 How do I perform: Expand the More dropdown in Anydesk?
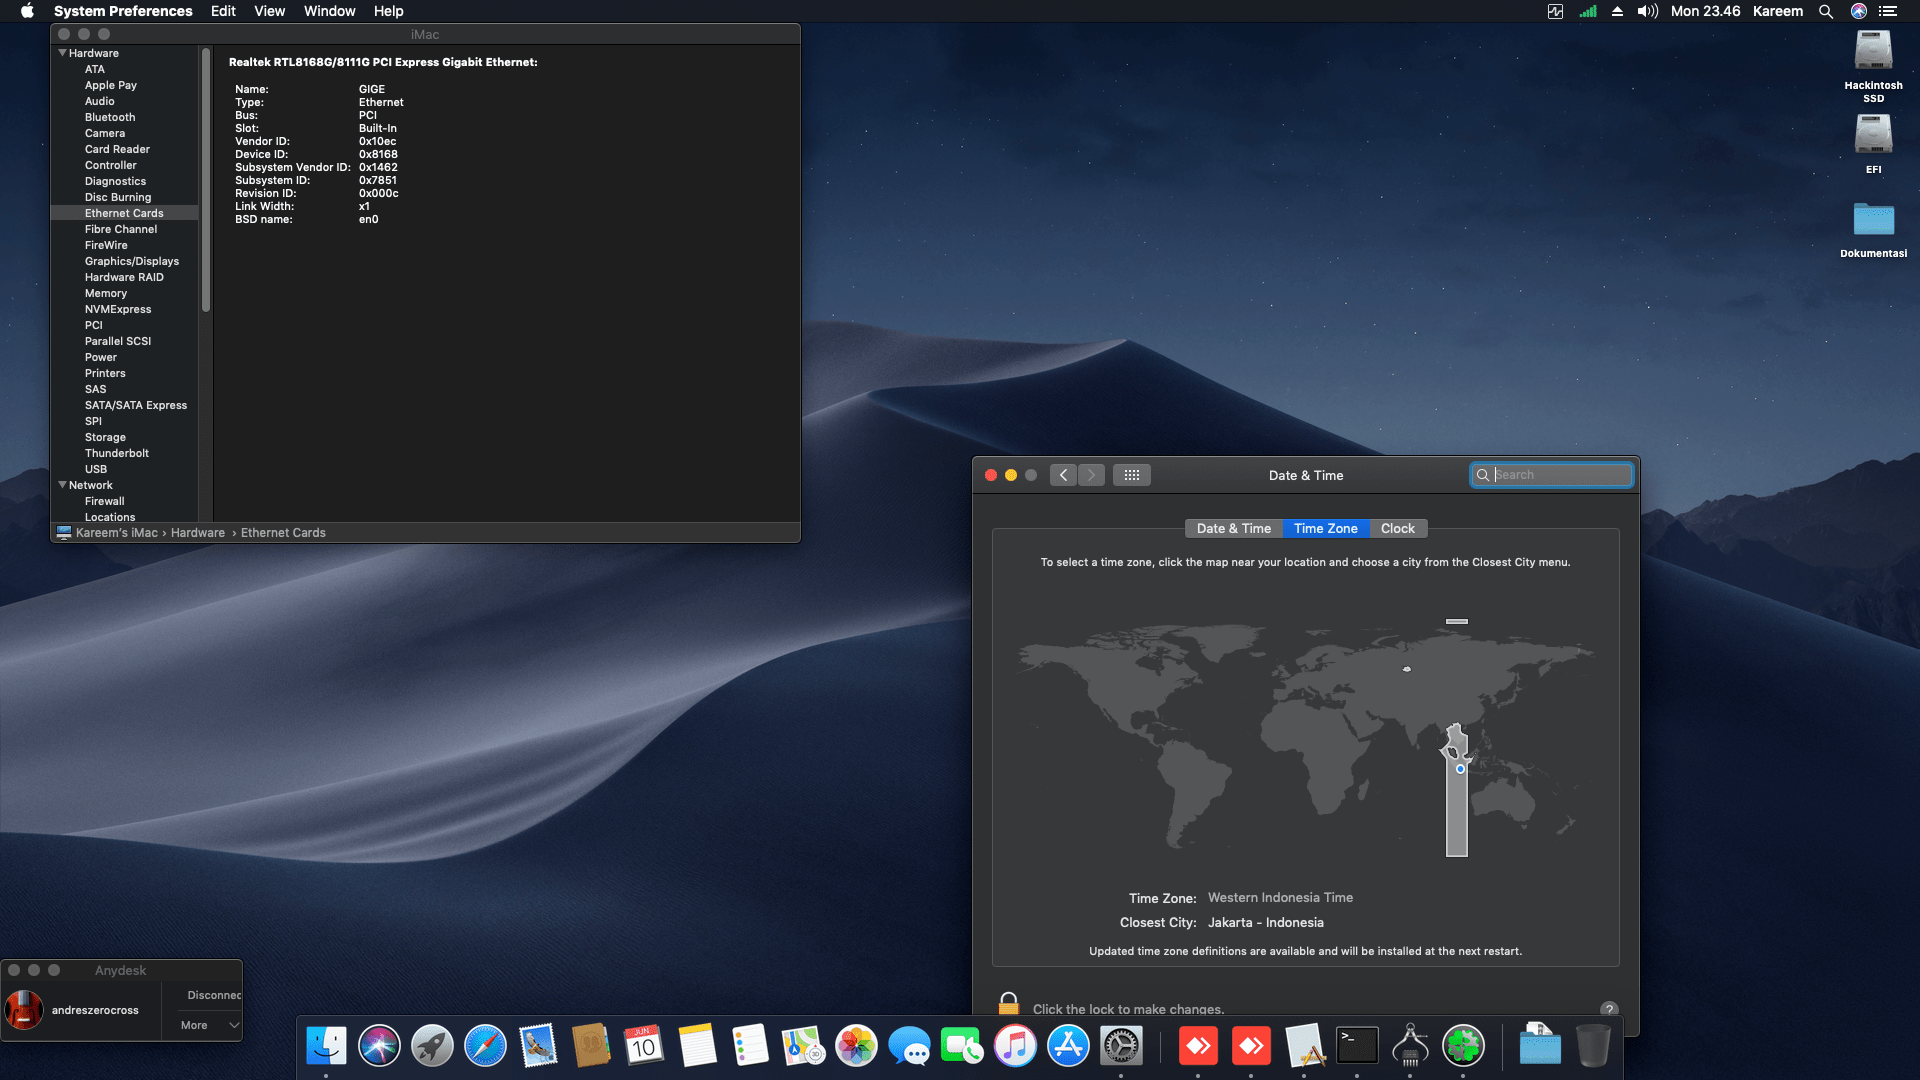point(205,1025)
